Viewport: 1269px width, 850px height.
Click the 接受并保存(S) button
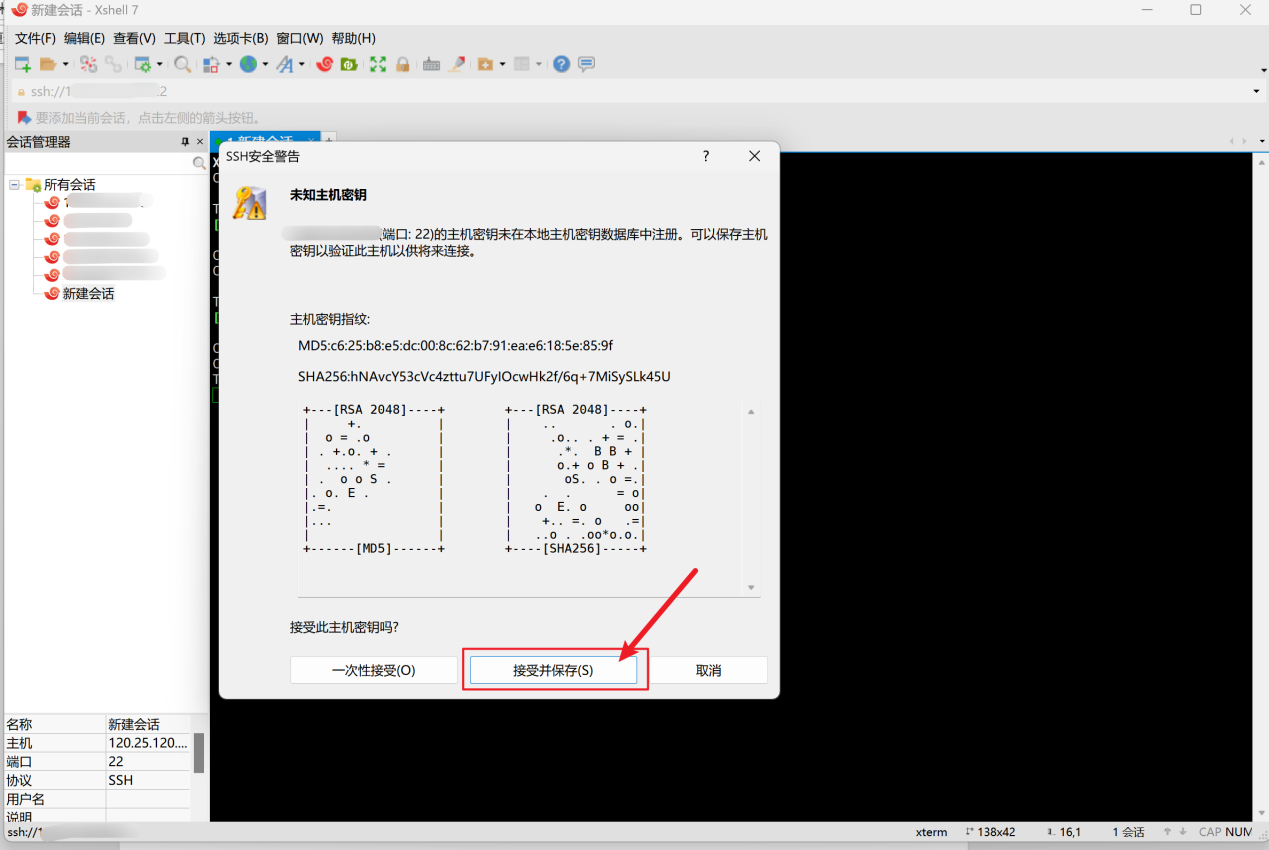pos(553,670)
